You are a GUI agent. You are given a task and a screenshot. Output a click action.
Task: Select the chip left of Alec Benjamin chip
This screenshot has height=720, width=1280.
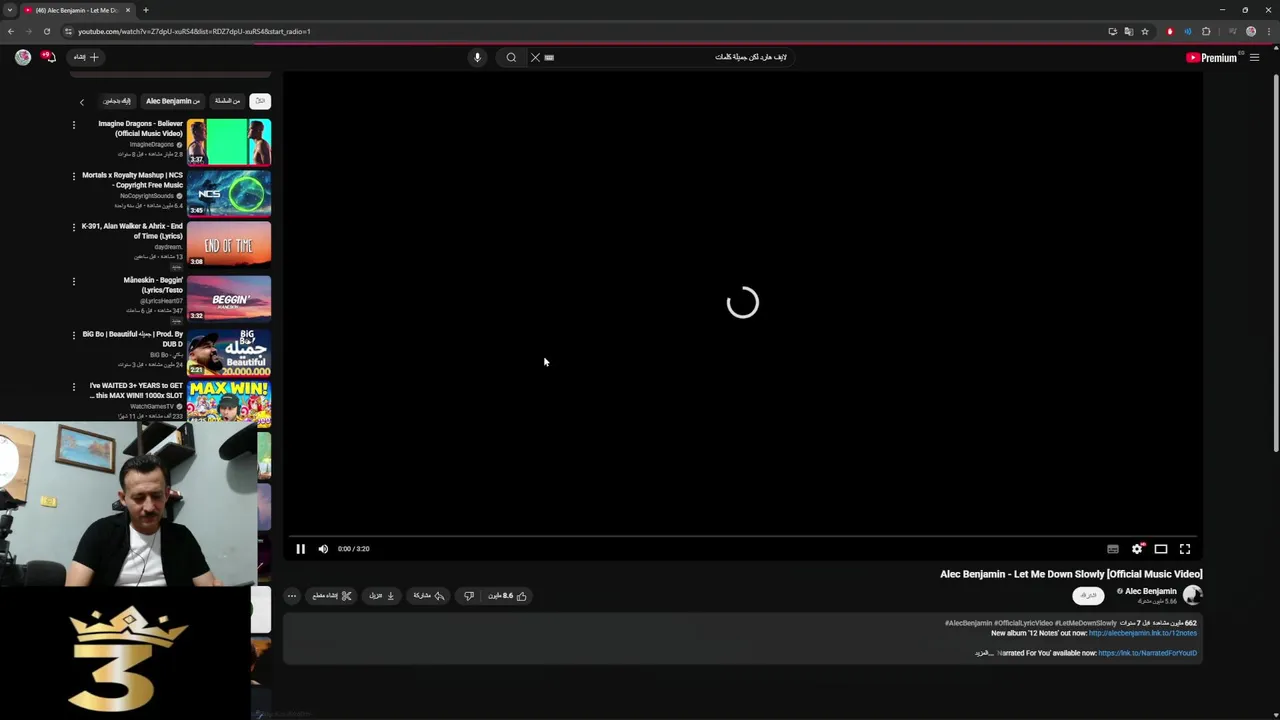(x=117, y=101)
